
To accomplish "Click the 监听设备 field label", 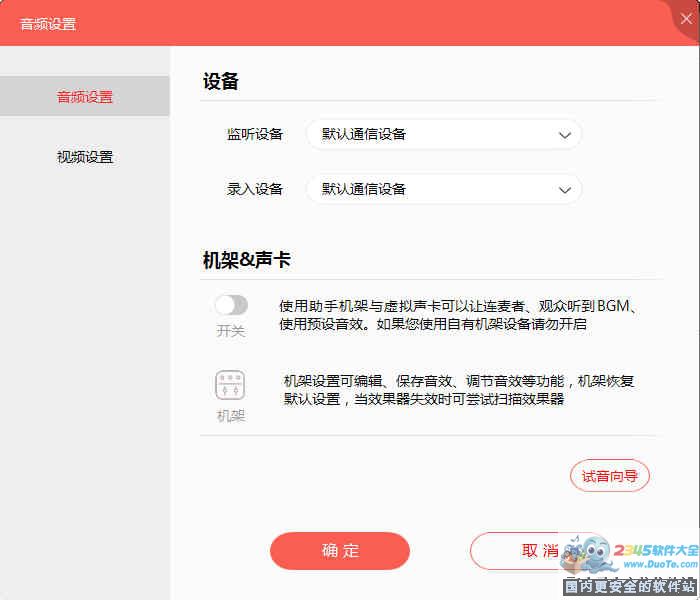I will click(x=255, y=135).
